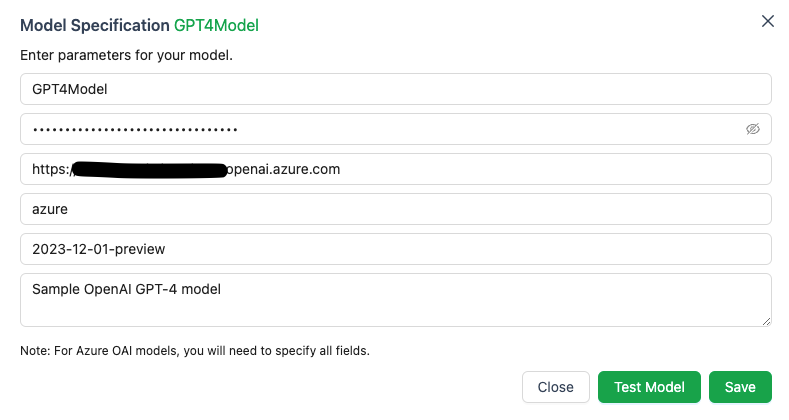789x420 pixels.
Task: Select the API type field containing azure
Action: pos(395,209)
